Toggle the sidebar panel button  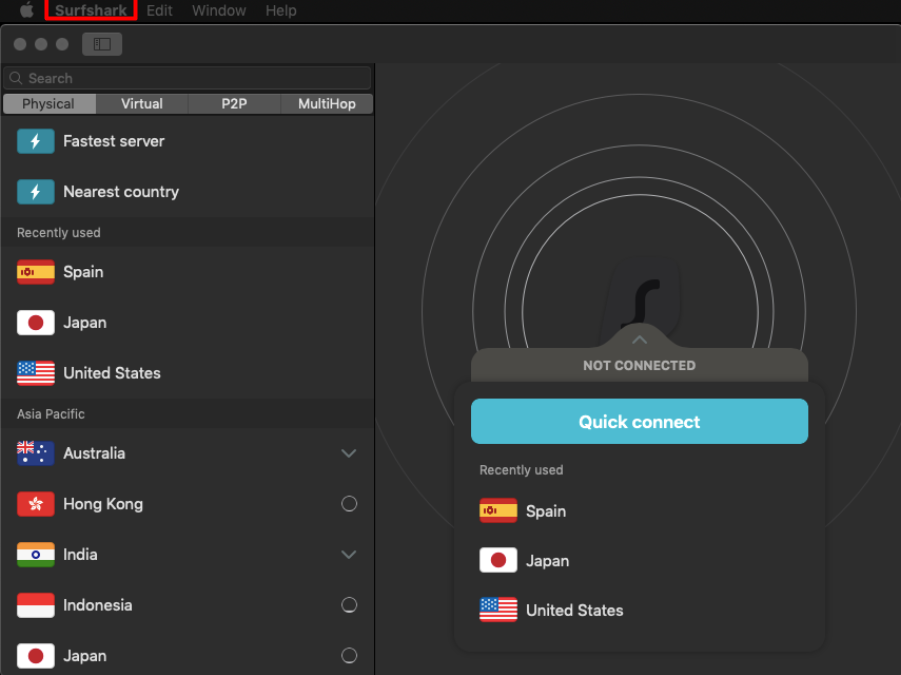click(x=102, y=44)
